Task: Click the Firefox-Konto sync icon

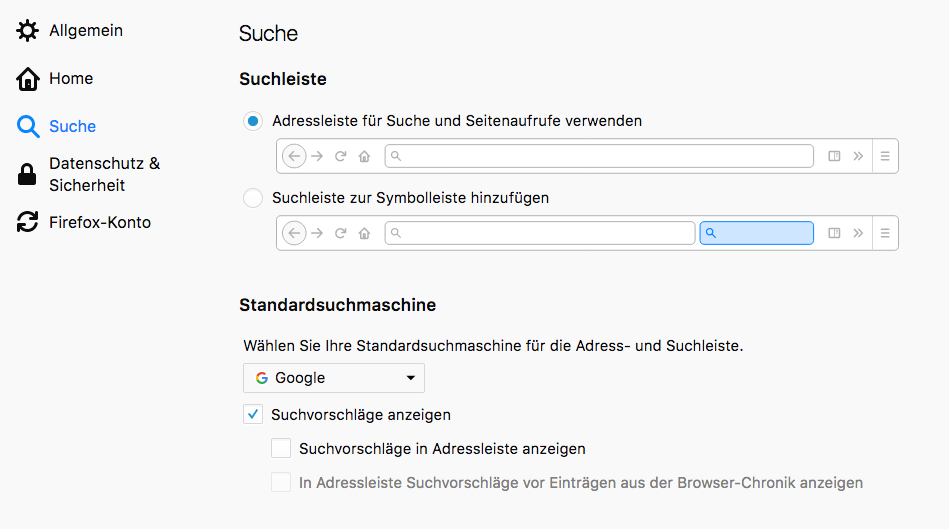Action: pos(28,222)
